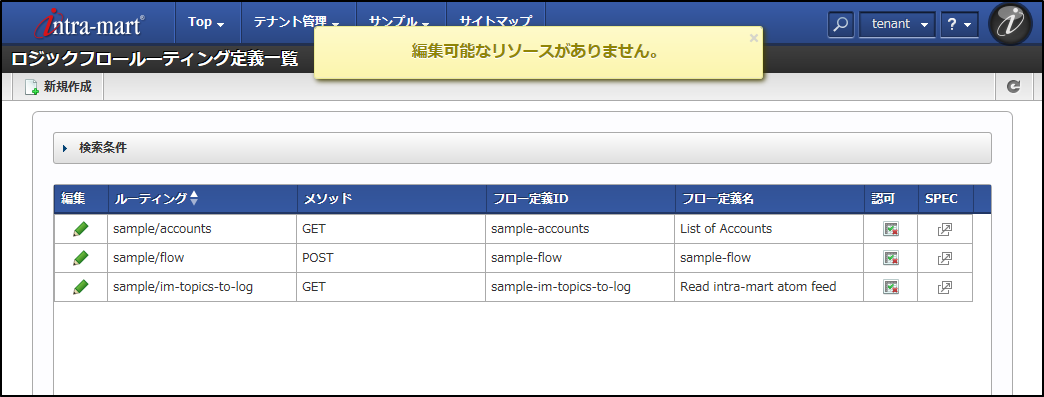The image size is (1044, 397).
Task: Open the help question-mark dropdown
Action: pyautogui.click(x=959, y=24)
